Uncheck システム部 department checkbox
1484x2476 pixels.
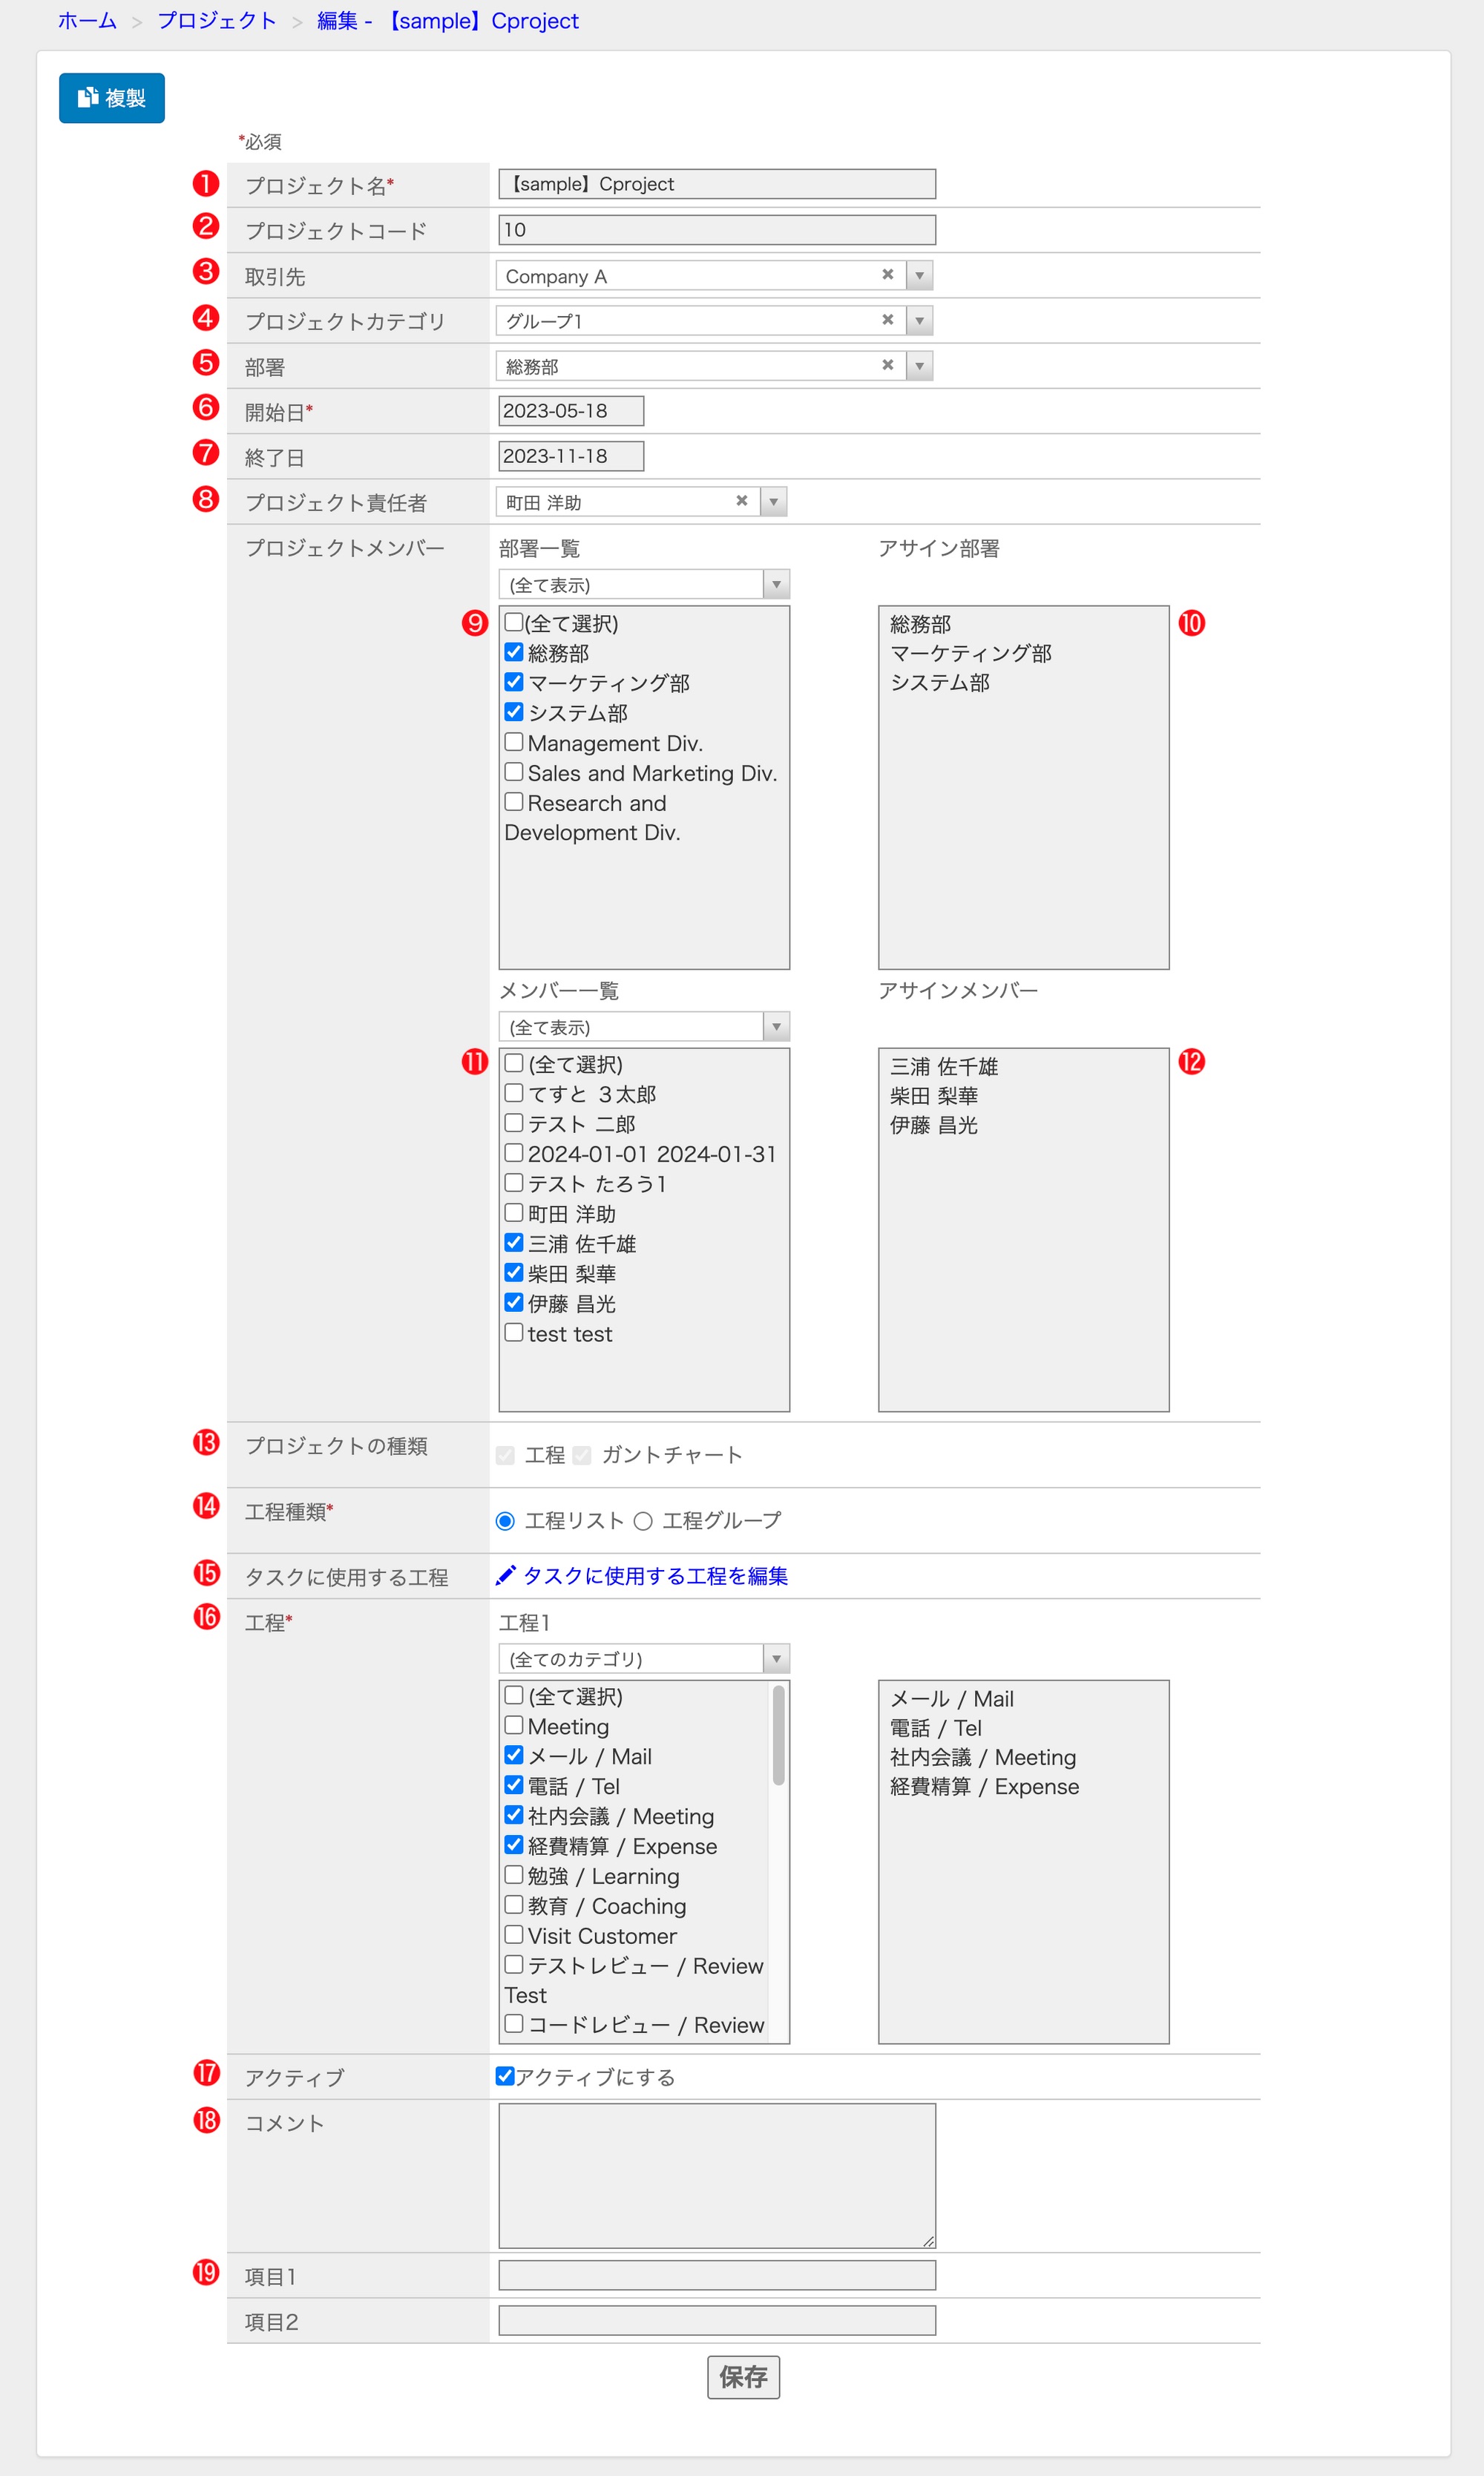tap(514, 712)
